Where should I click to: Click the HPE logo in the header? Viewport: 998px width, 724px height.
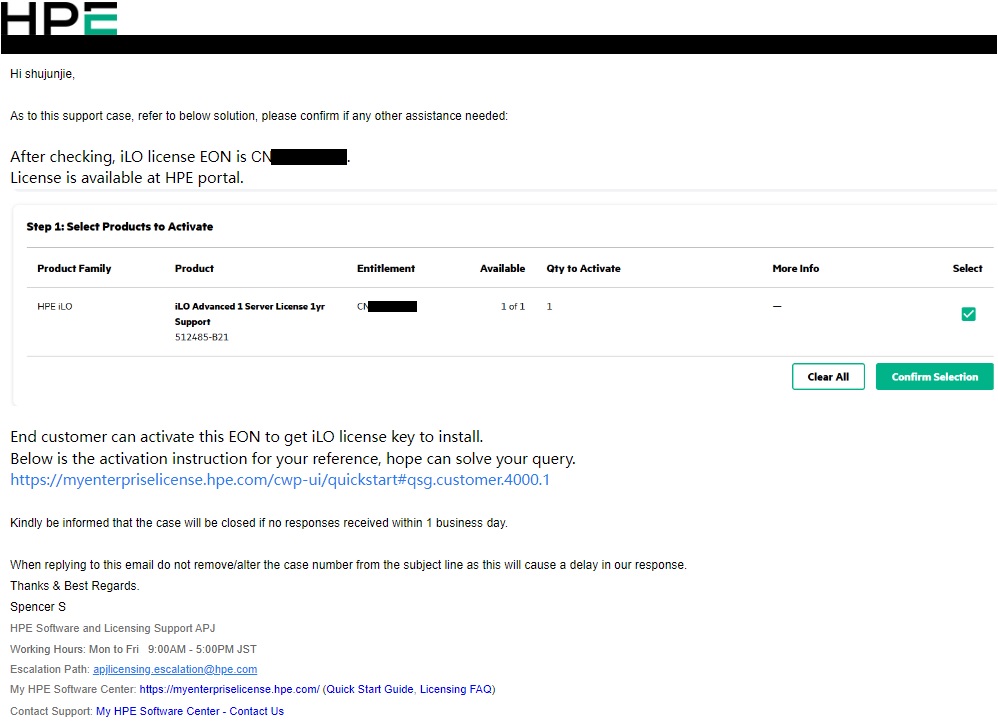tap(59, 19)
